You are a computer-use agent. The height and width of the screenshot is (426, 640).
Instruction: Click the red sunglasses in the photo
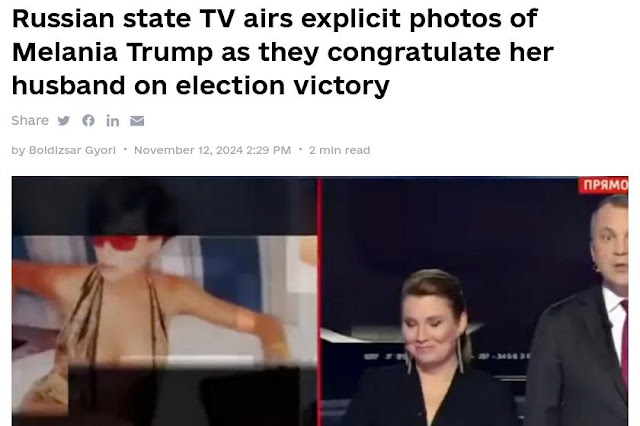[x=115, y=243]
